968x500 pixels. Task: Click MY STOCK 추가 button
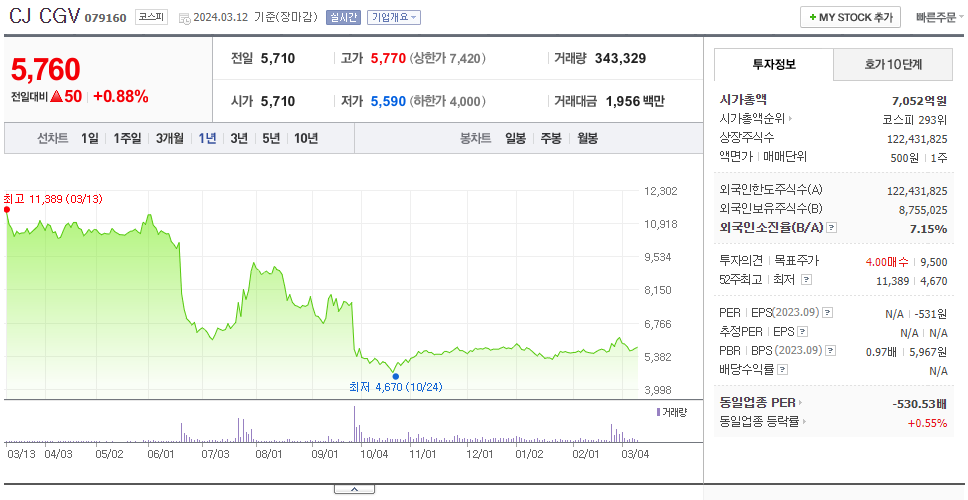pyautogui.click(x=850, y=17)
